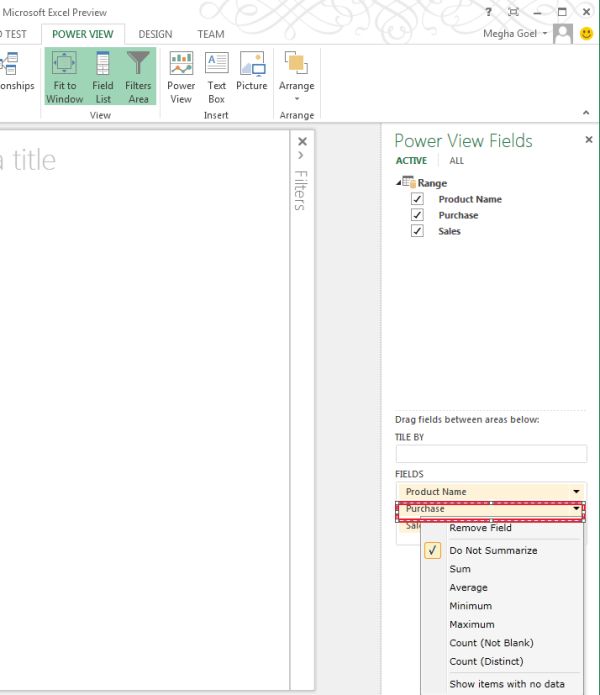
Task: Select Minimum aggregation option
Action: click(471, 606)
